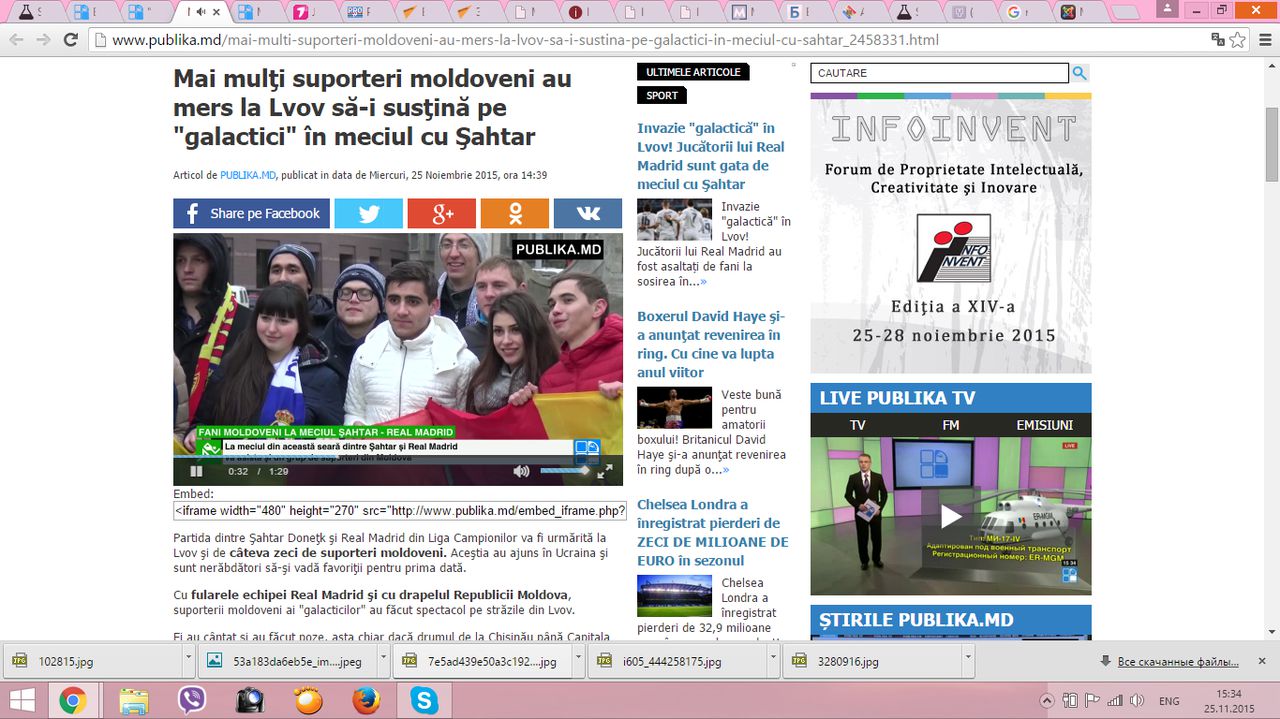Open downloaded file 102815.jpg
1280x719 pixels.
[92, 661]
